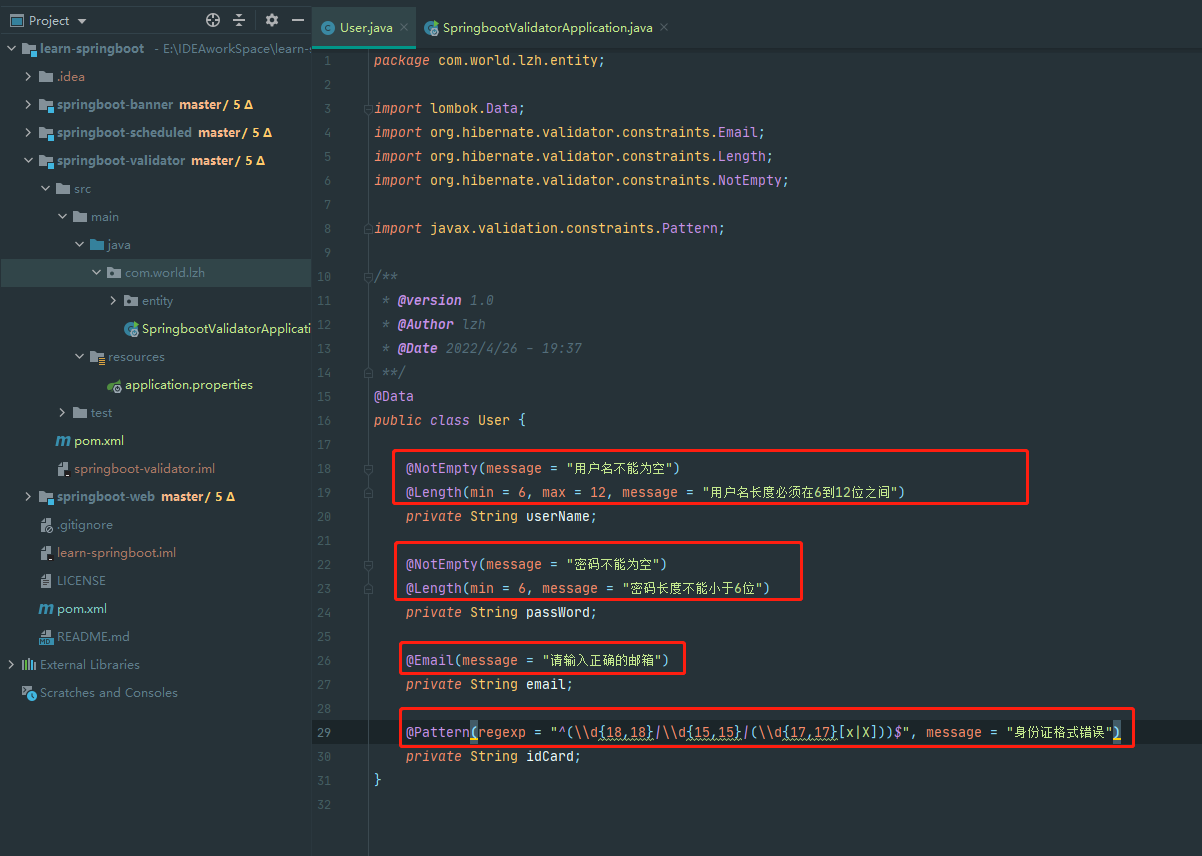Click the Scratches and Consoles icon
The height and width of the screenshot is (856, 1202).
point(29,693)
